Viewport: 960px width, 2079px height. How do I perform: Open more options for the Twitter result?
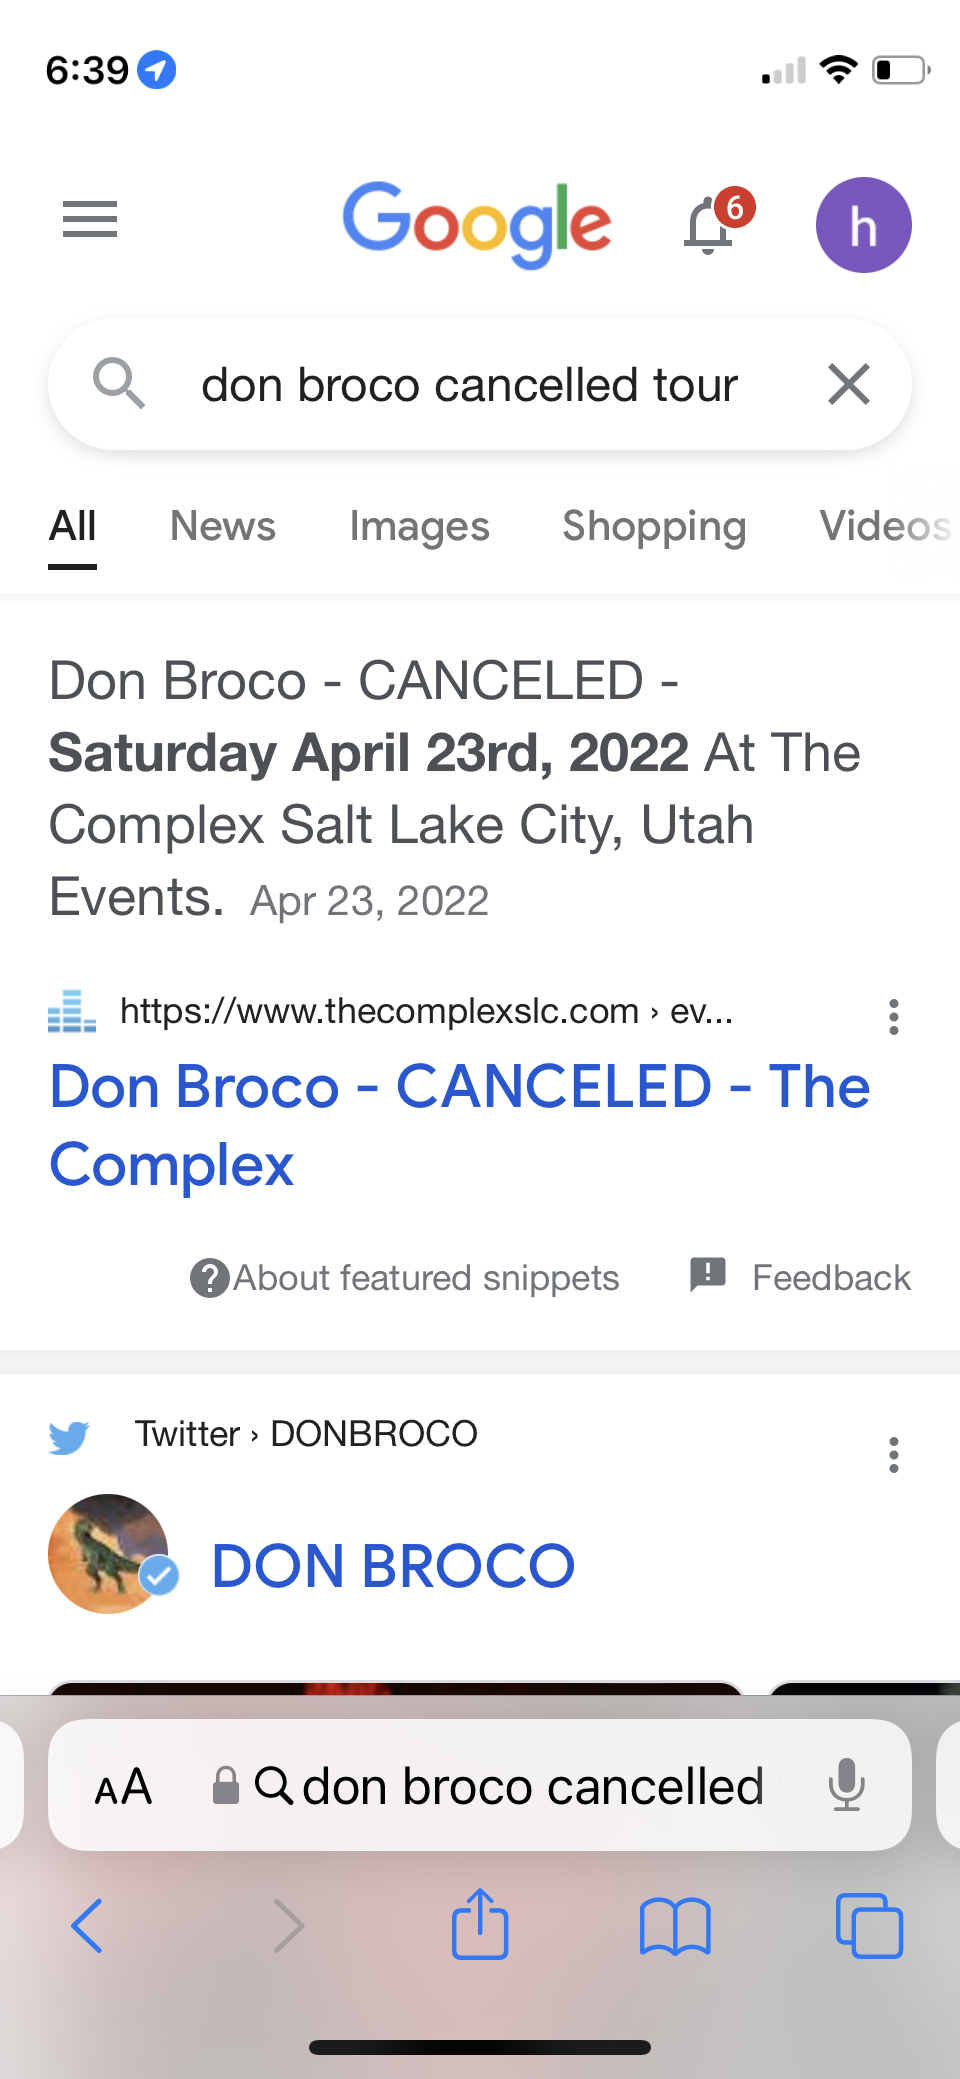coord(894,1455)
